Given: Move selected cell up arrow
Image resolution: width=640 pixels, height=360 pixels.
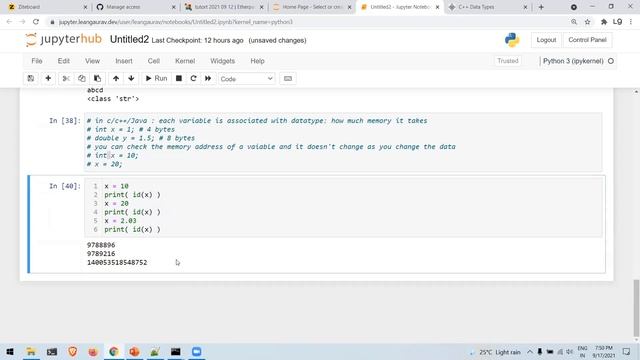Looking at the screenshot, I should 116,78.
